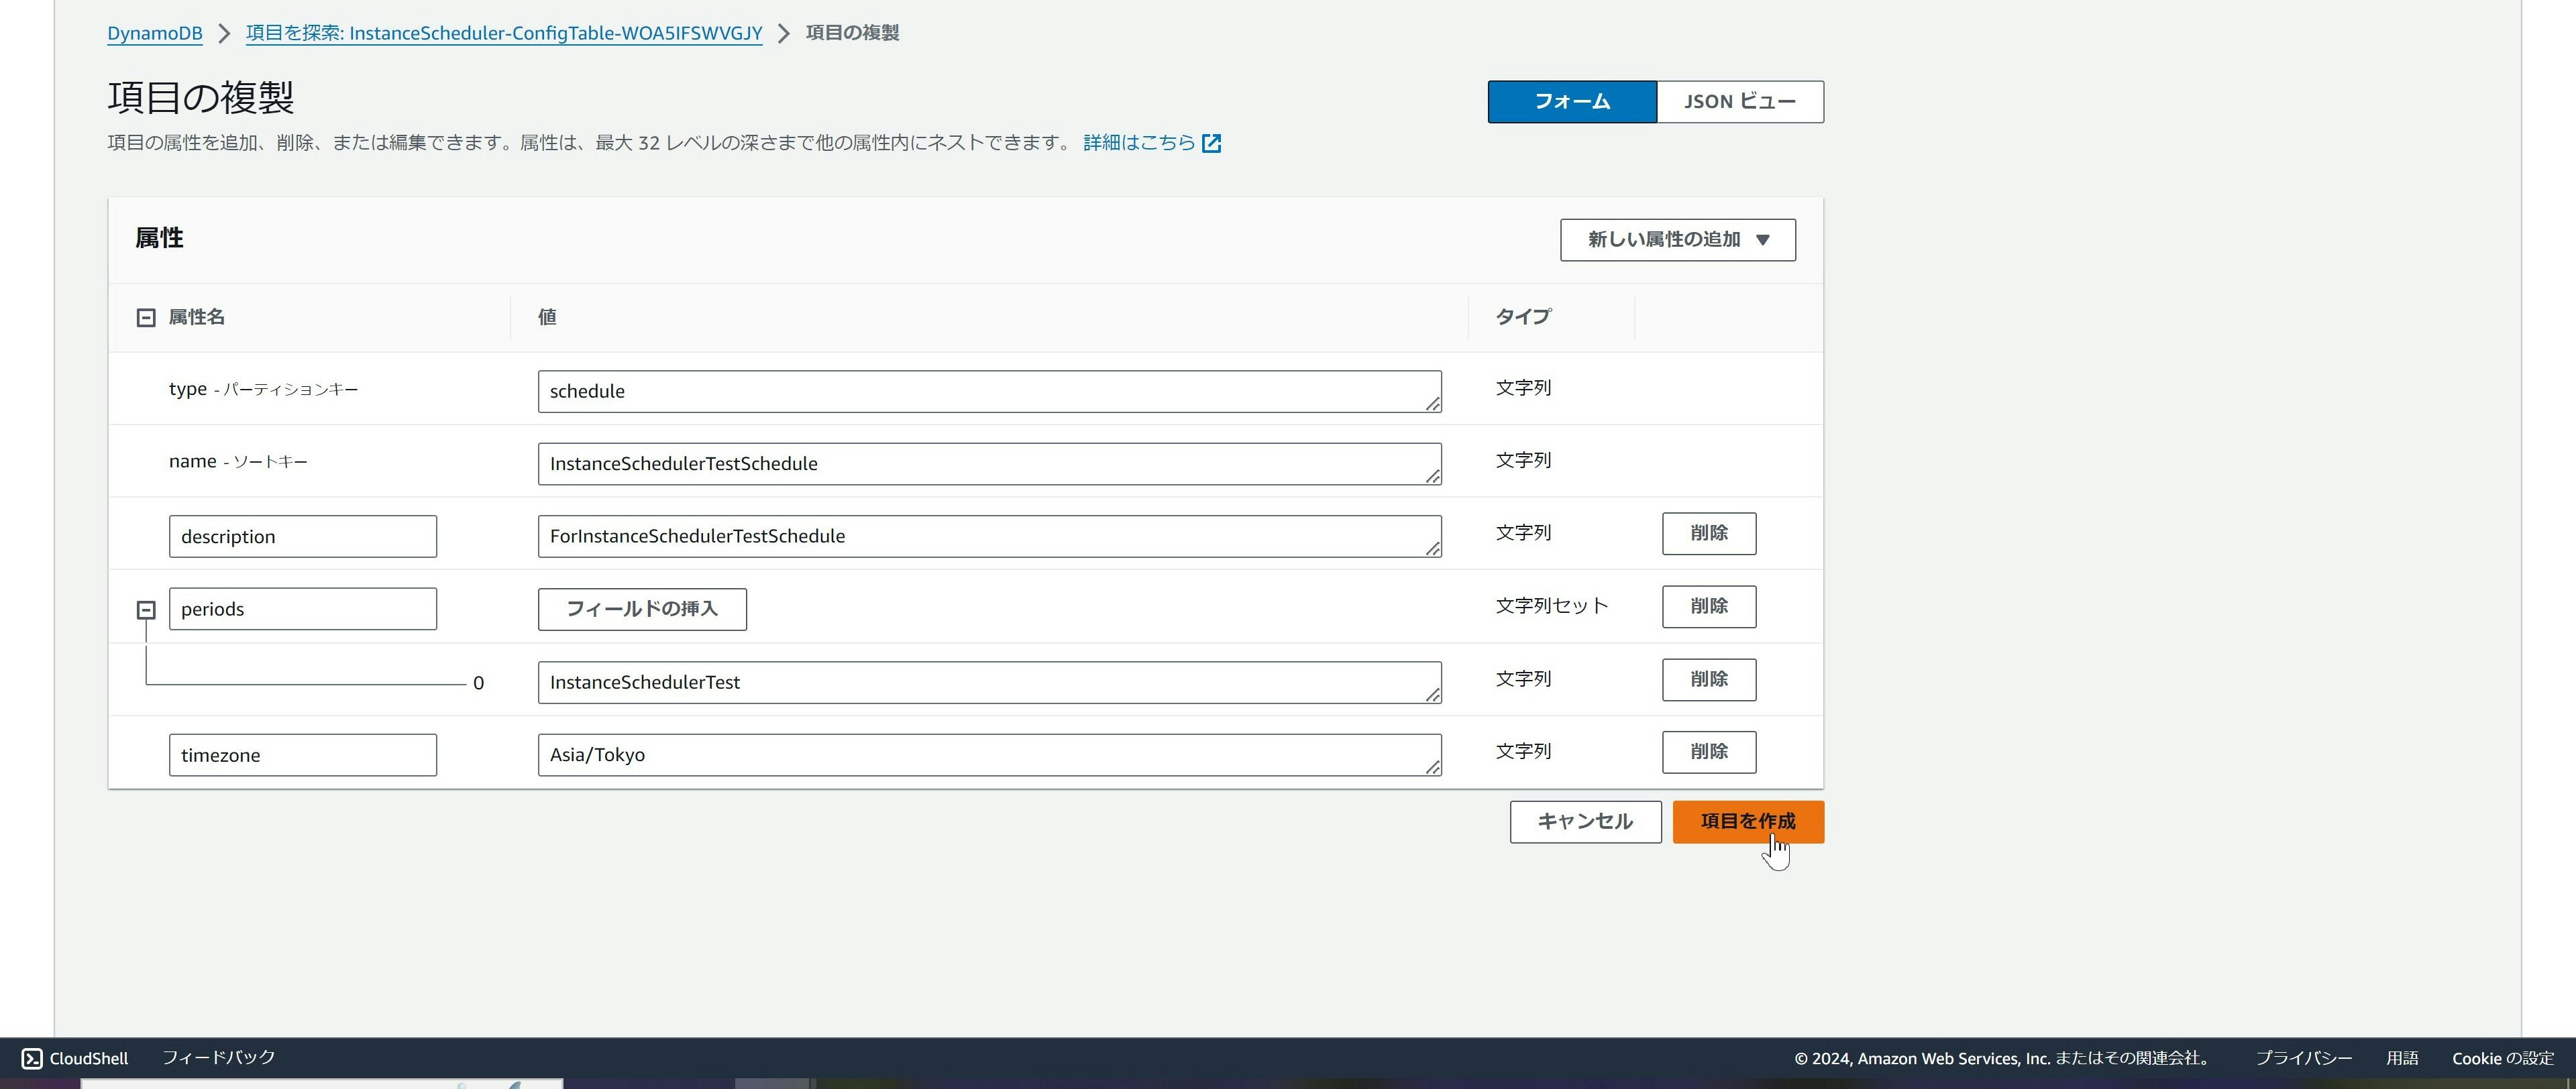Switch to JSON ビュー tab

[1739, 102]
